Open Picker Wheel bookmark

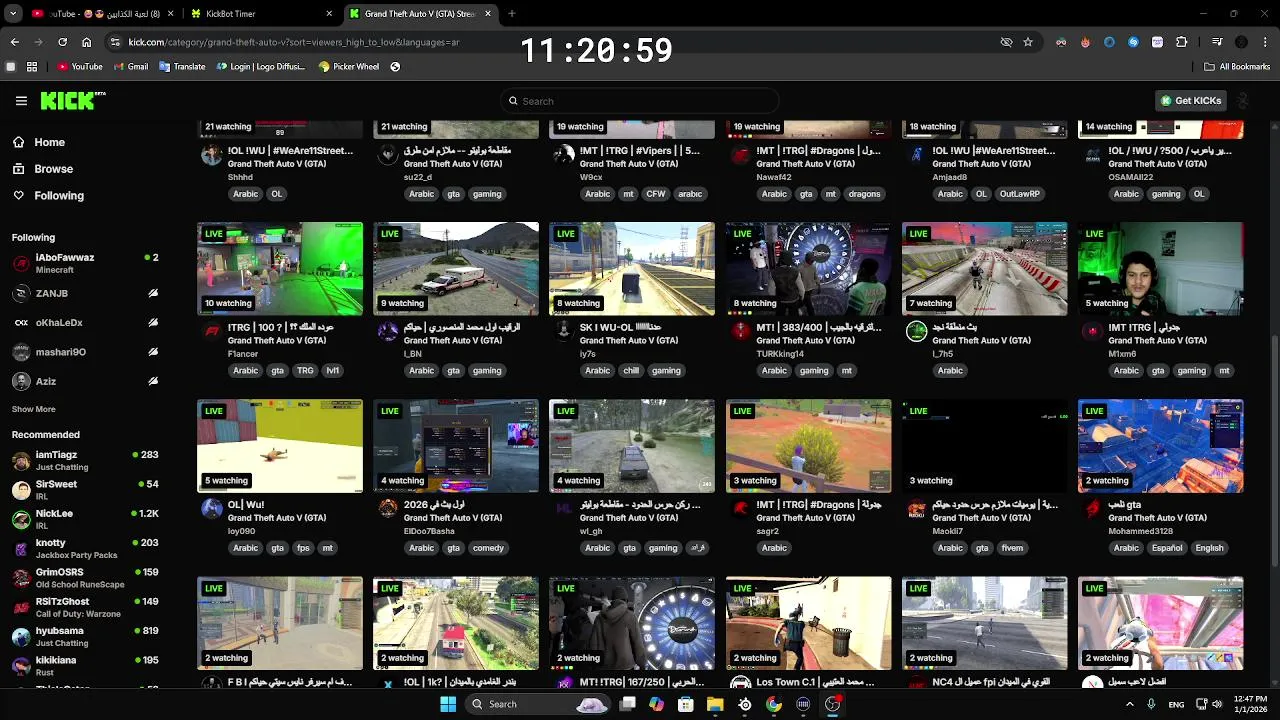(349, 67)
